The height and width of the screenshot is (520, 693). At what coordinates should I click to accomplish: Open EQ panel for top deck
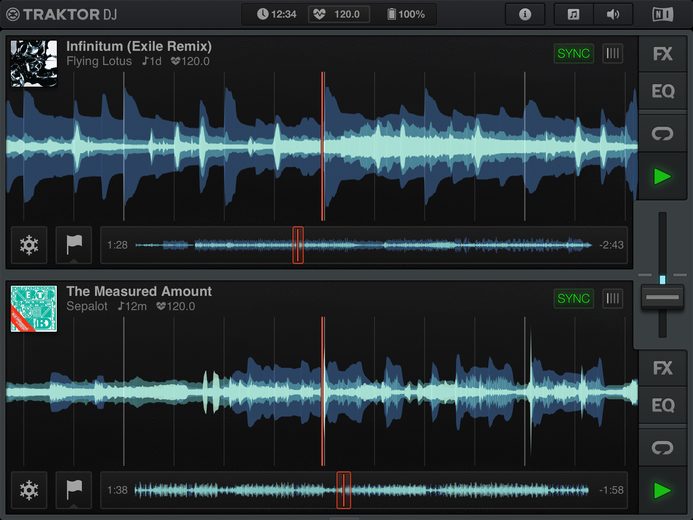[663, 91]
